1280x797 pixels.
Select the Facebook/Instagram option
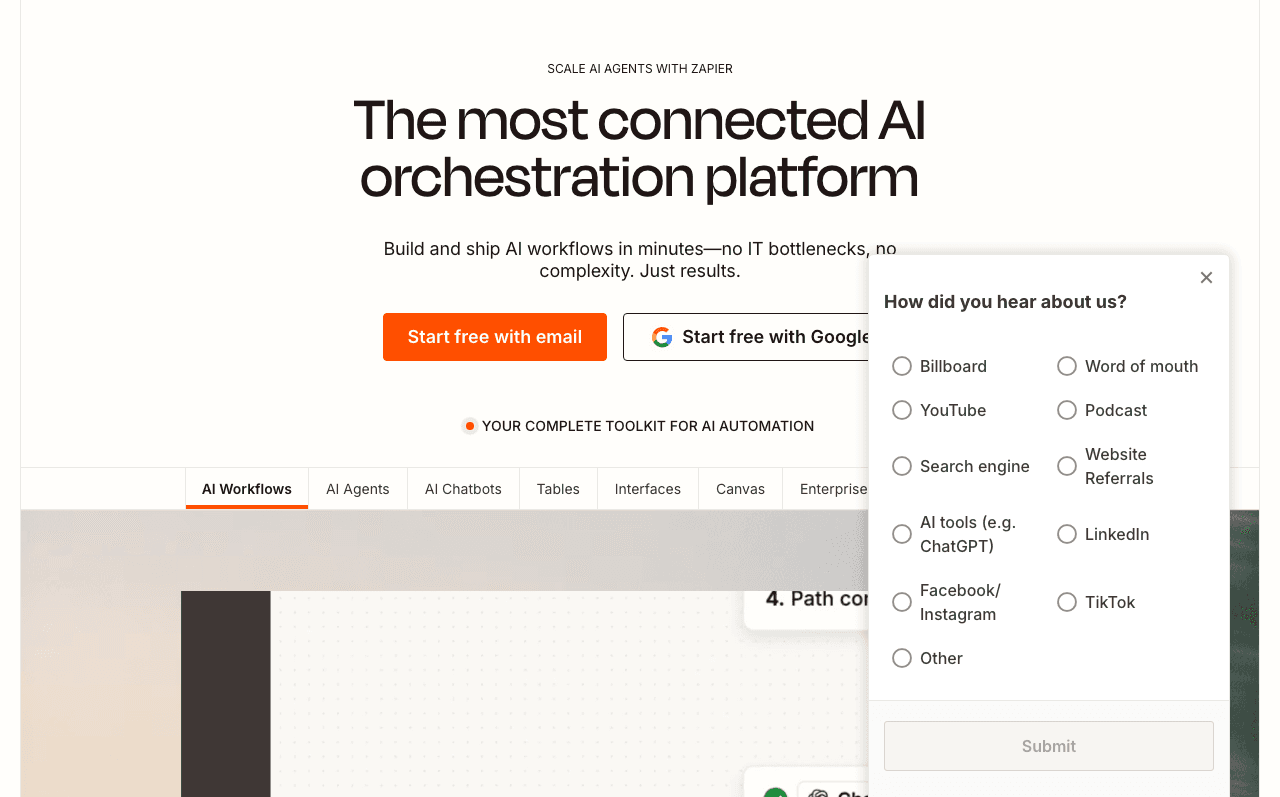(901, 602)
